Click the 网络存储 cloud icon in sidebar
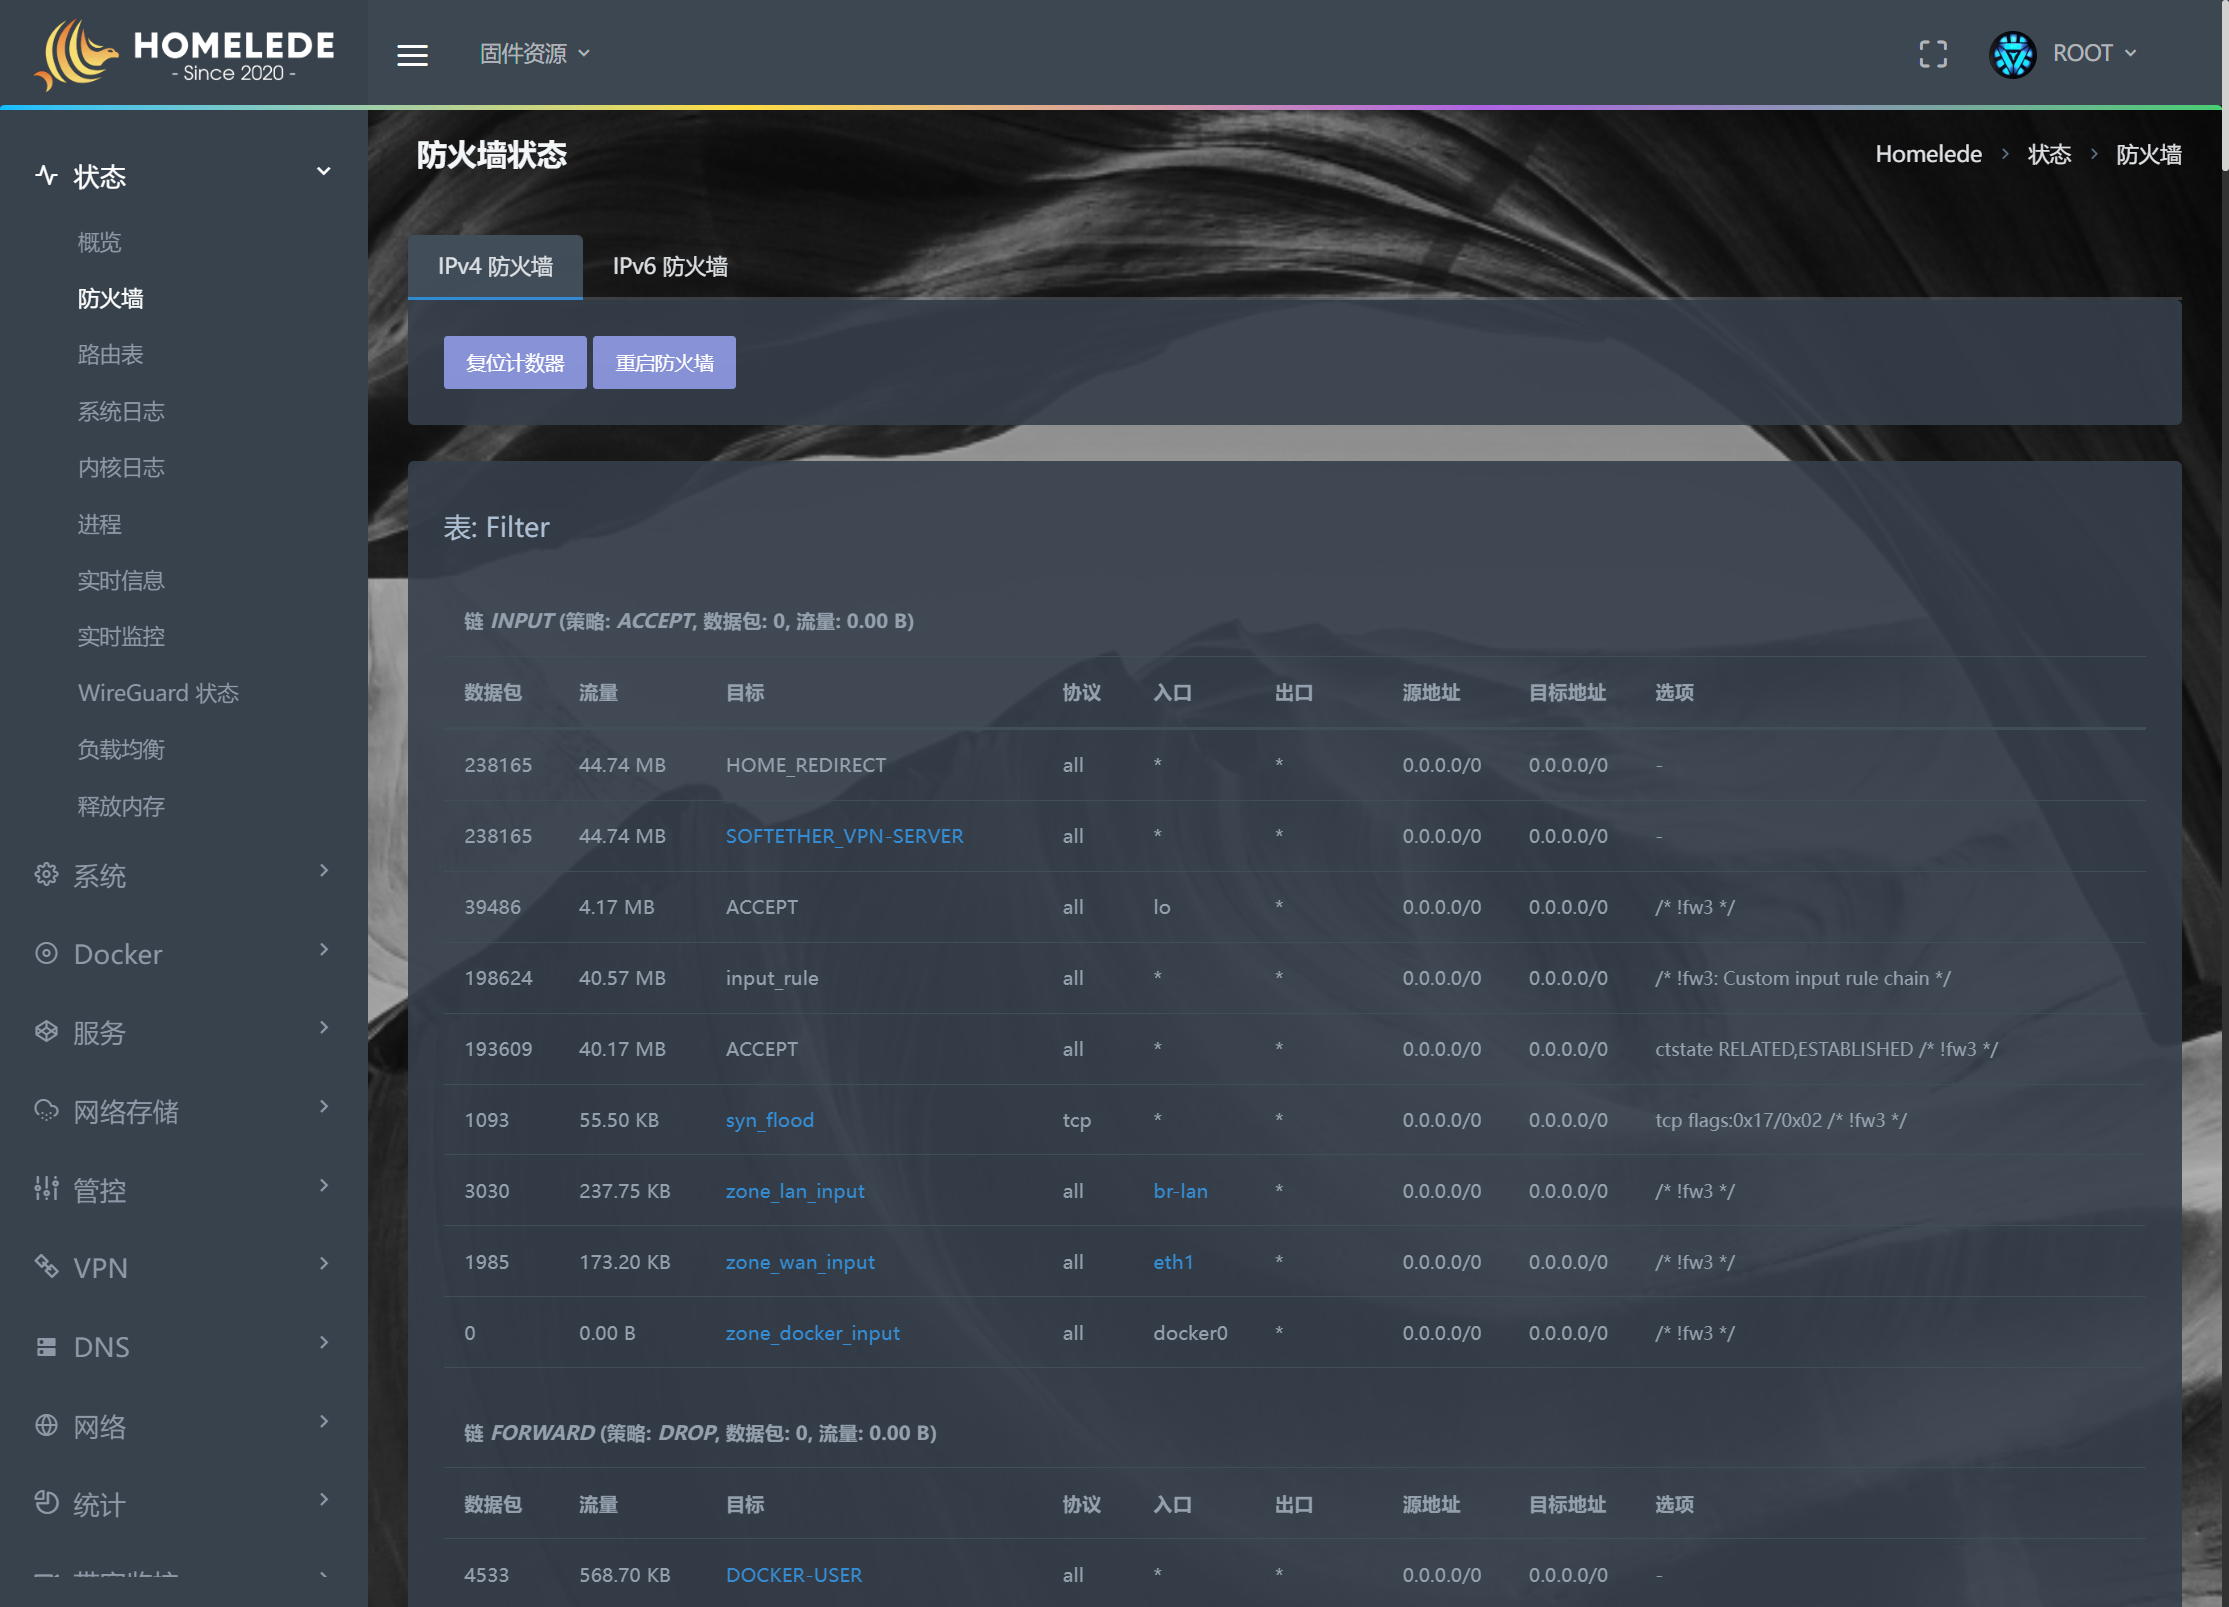Image resolution: width=2229 pixels, height=1607 pixels. click(x=46, y=1110)
